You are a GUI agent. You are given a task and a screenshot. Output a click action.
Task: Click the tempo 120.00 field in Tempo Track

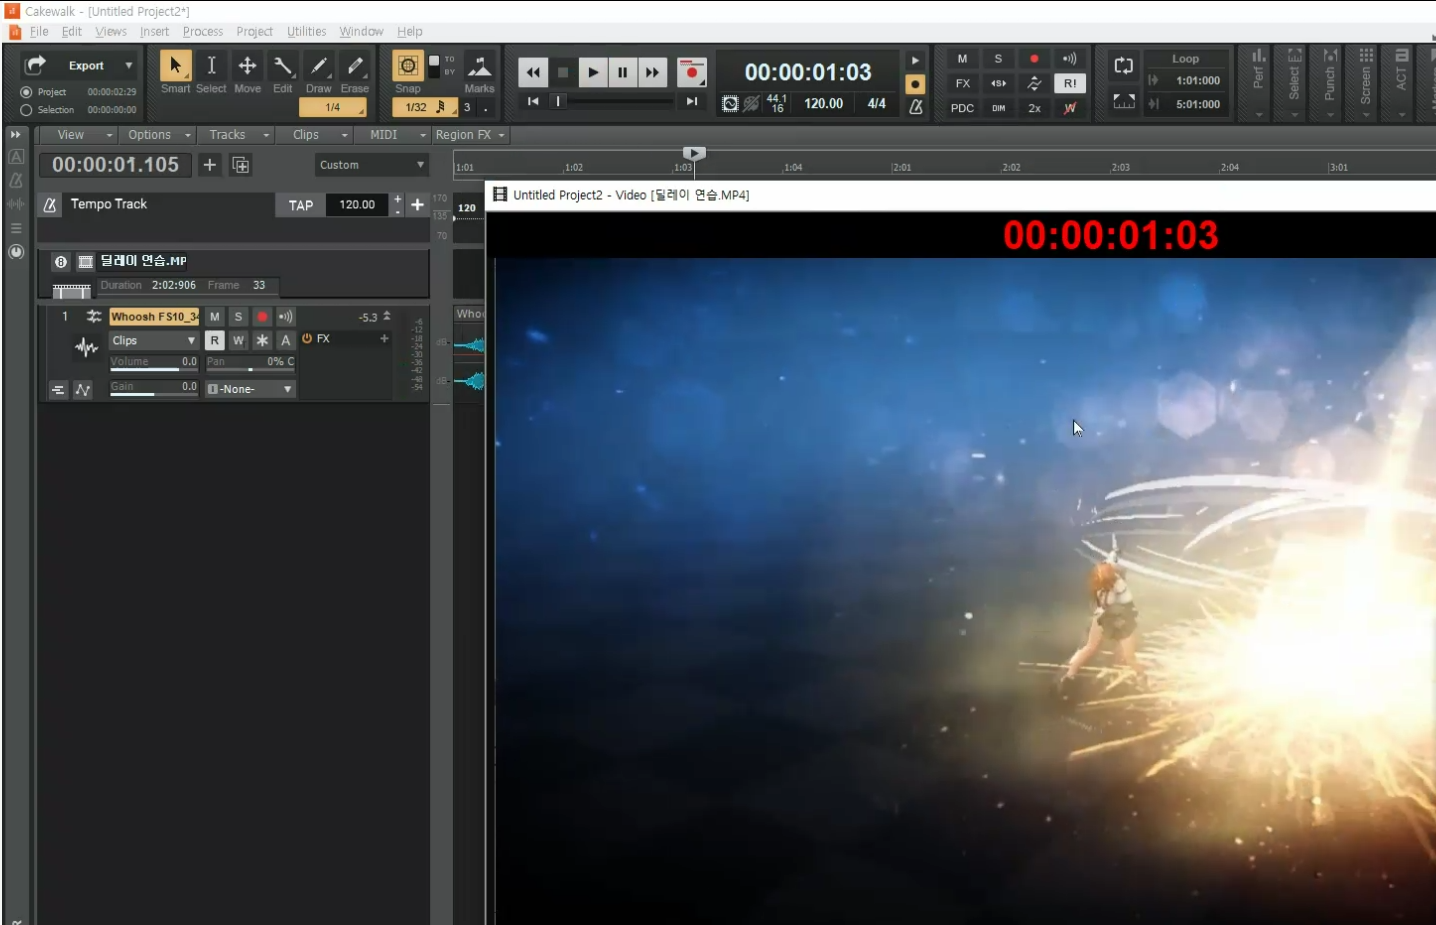357,205
